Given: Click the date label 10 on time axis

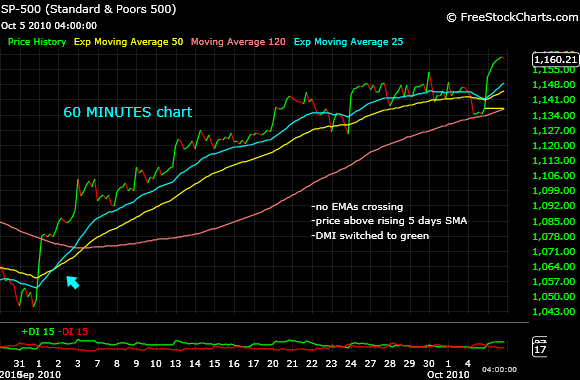Looking at the screenshot, I should tap(156, 364).
